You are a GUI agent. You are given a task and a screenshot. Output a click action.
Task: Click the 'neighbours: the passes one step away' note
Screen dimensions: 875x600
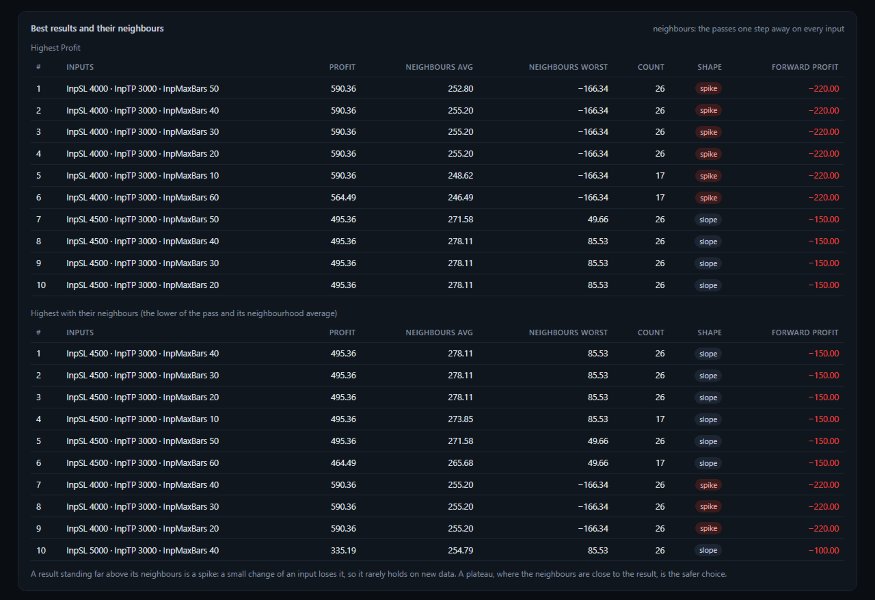point(748,29)
